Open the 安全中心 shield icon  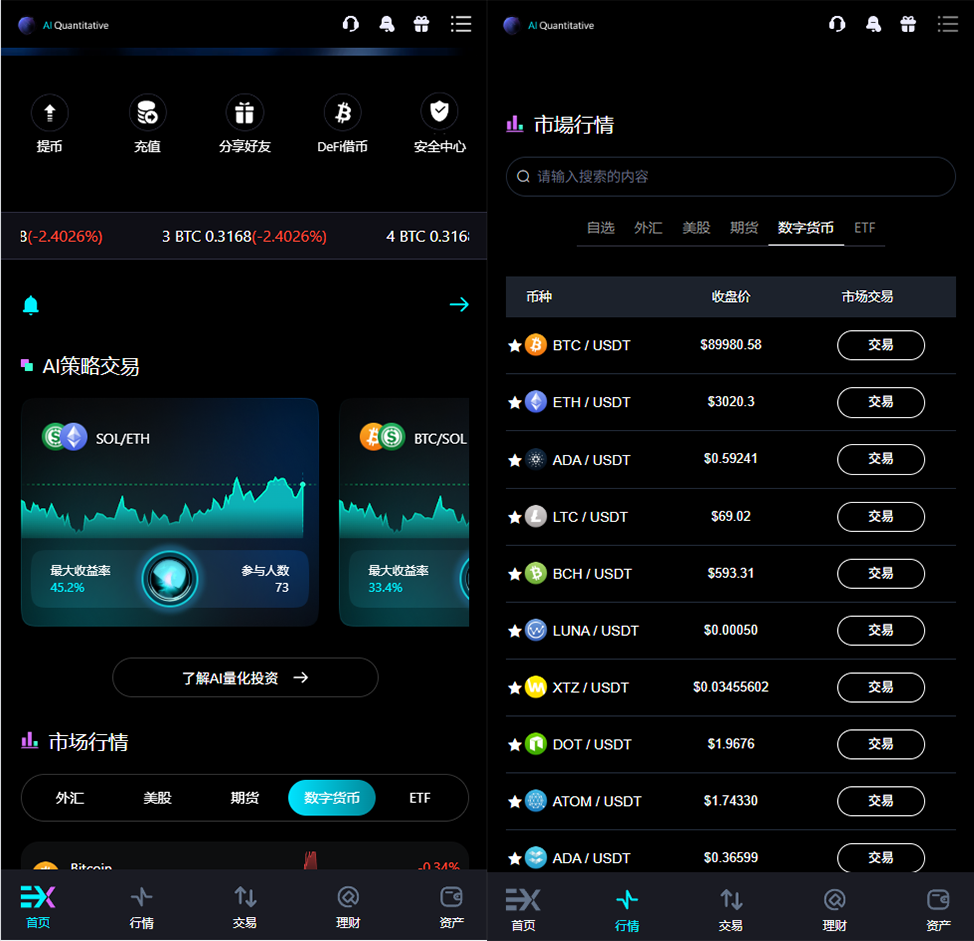click(x=439, y=111)
